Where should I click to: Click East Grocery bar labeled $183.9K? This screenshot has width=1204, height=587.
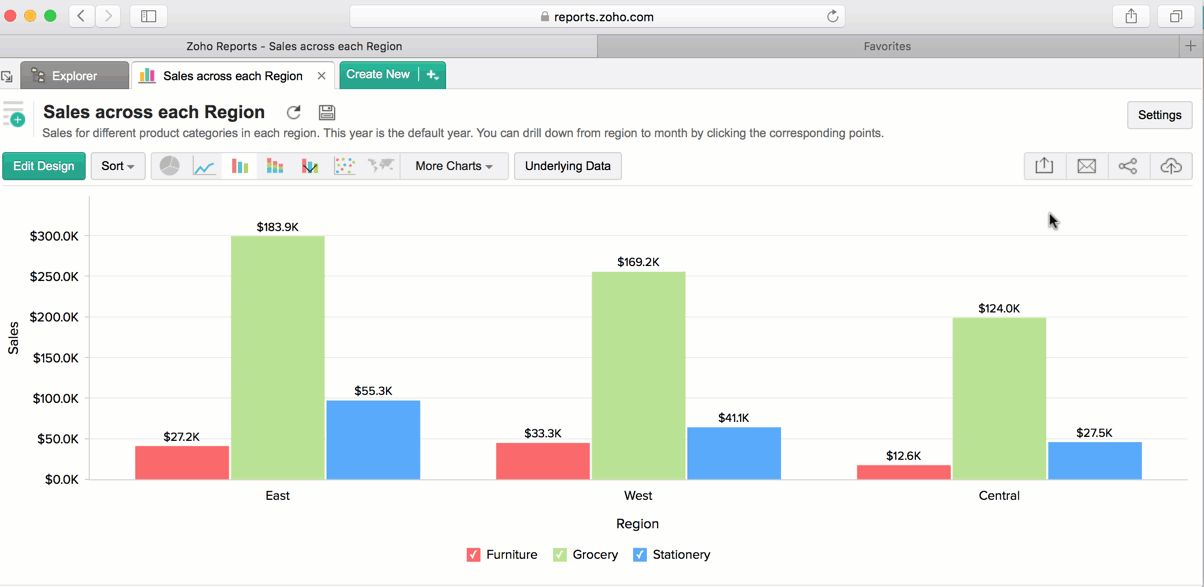tap(278, 358)
